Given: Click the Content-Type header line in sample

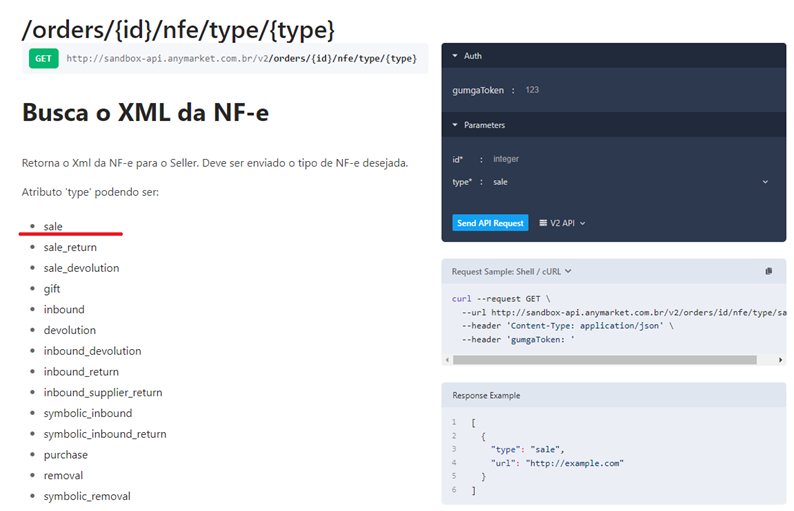Looking at the screenshot, I should [567, 326].
